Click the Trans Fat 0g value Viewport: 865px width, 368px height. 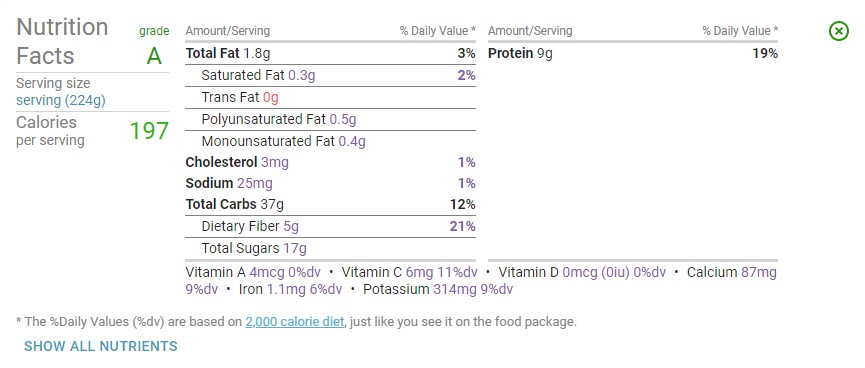[x=271, y=98]
